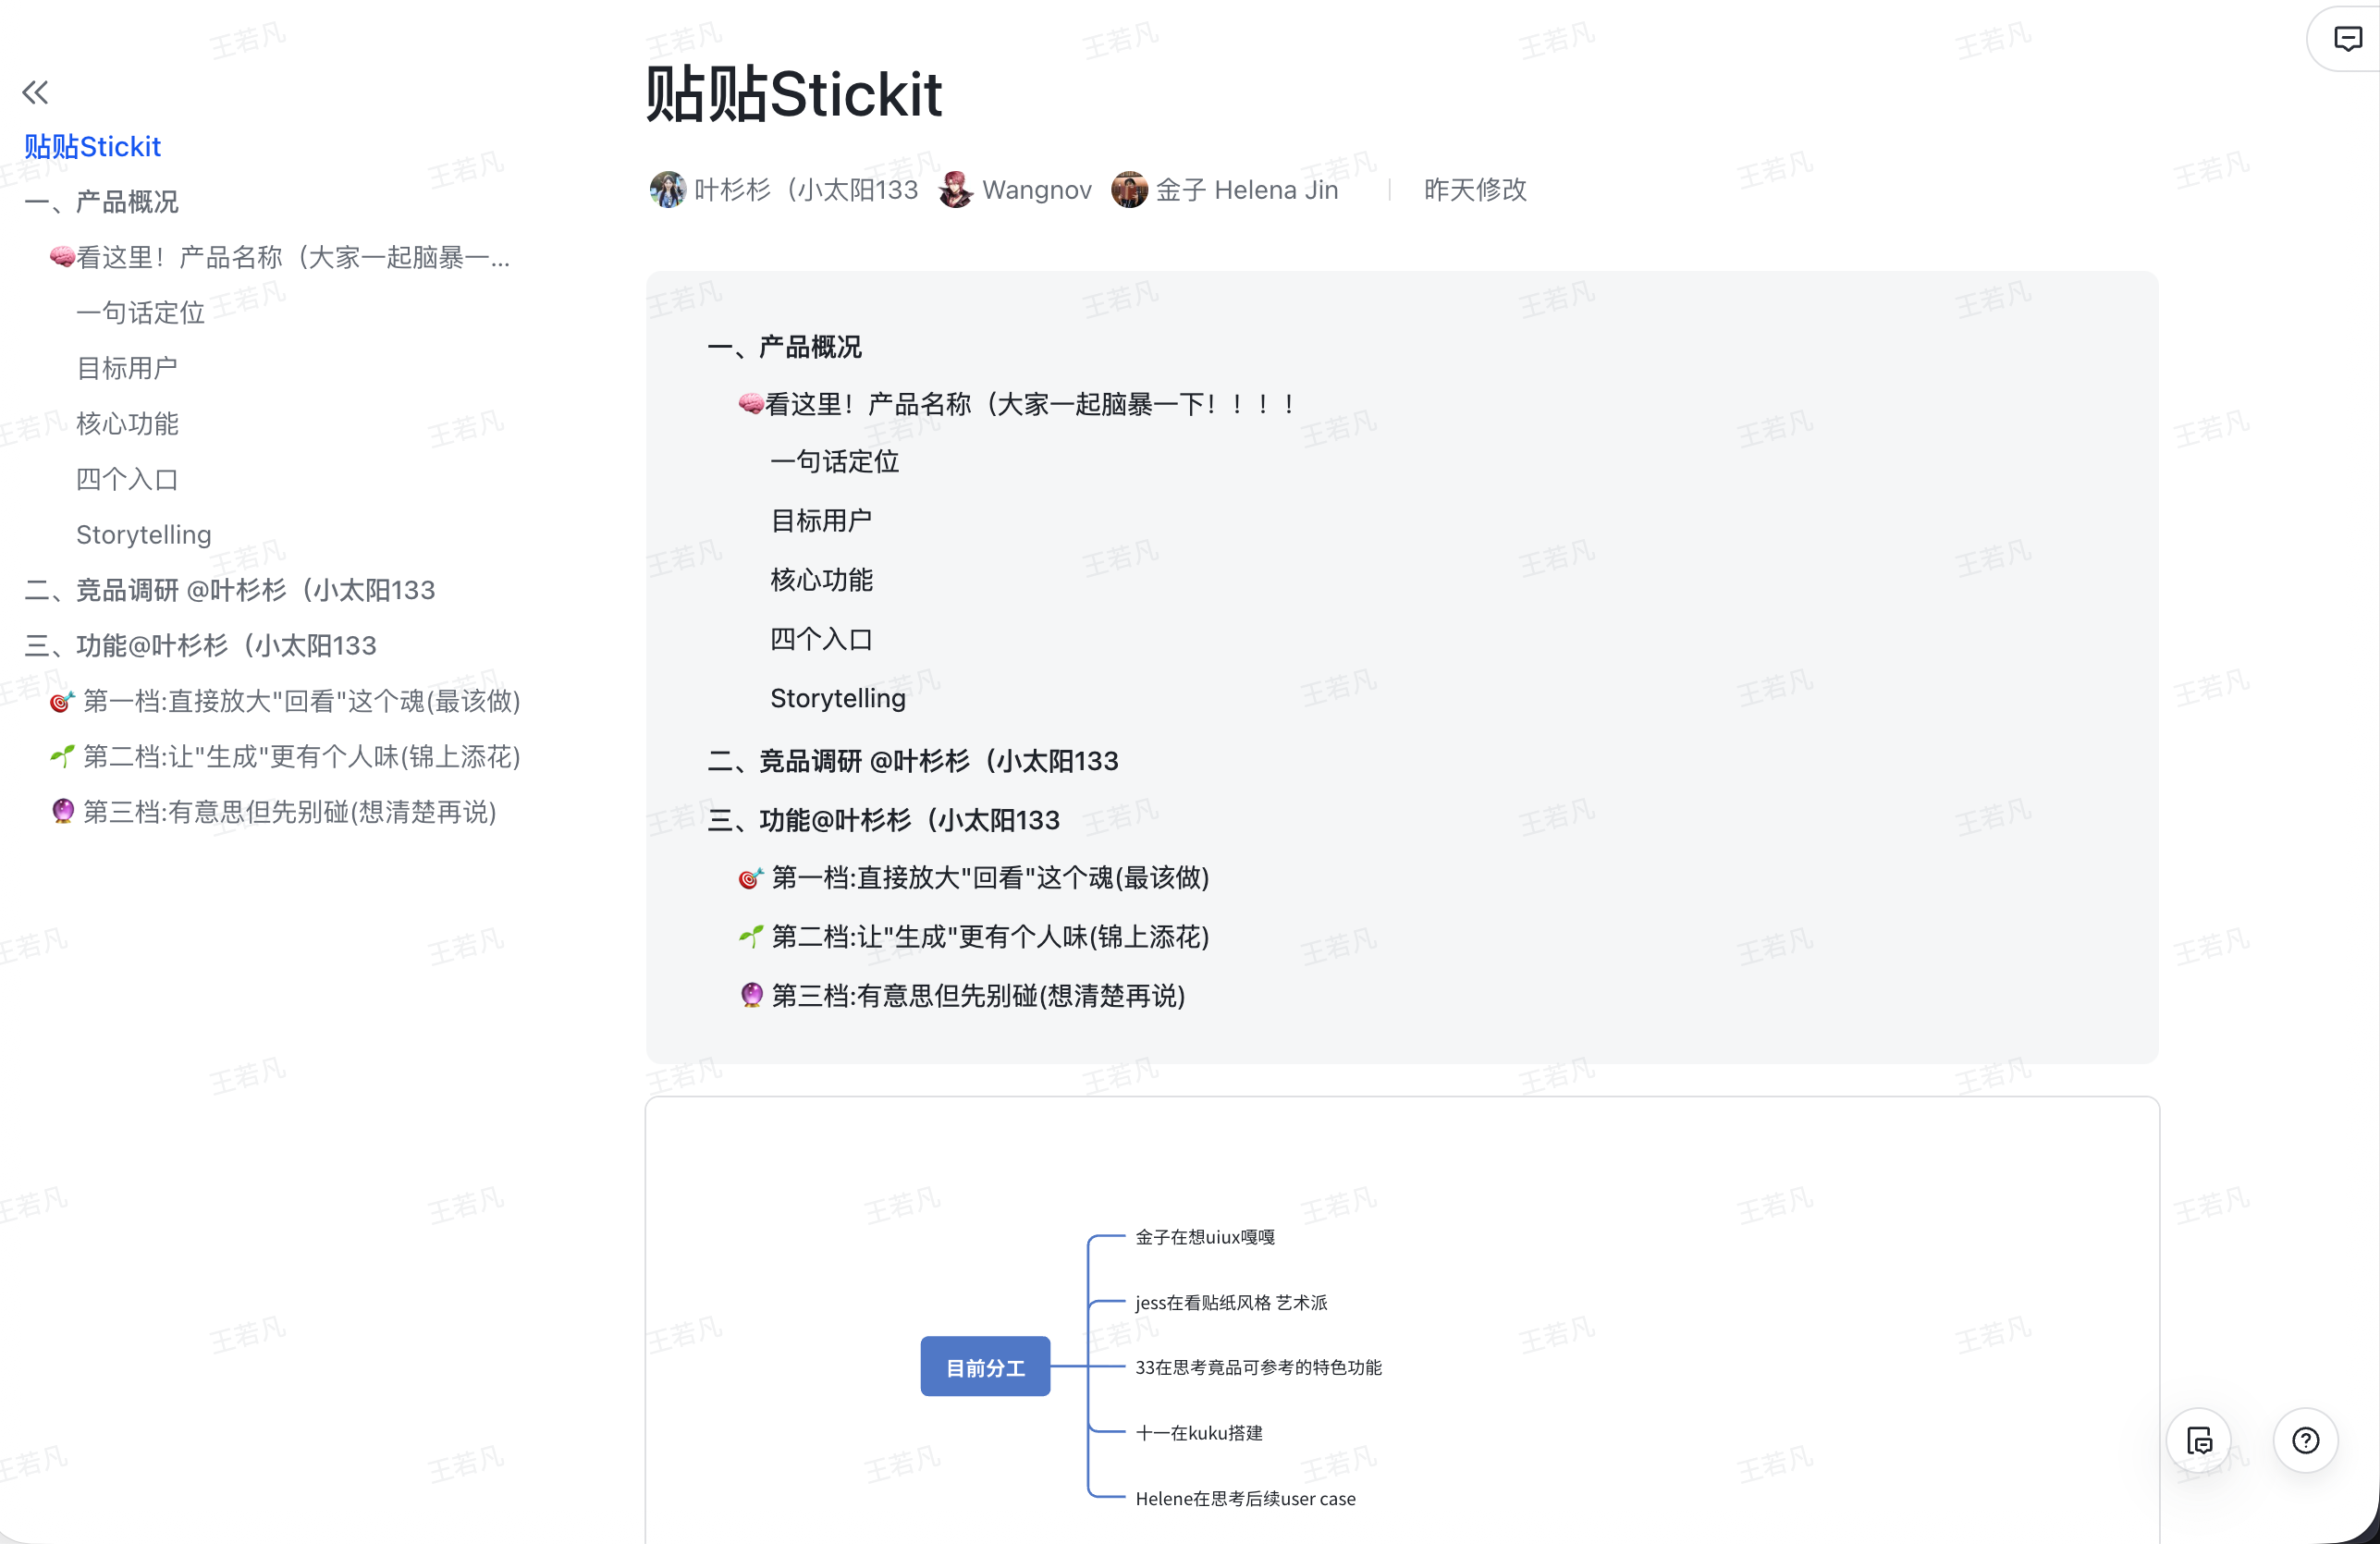Click the help question mark button

tap(2305, 1440)
